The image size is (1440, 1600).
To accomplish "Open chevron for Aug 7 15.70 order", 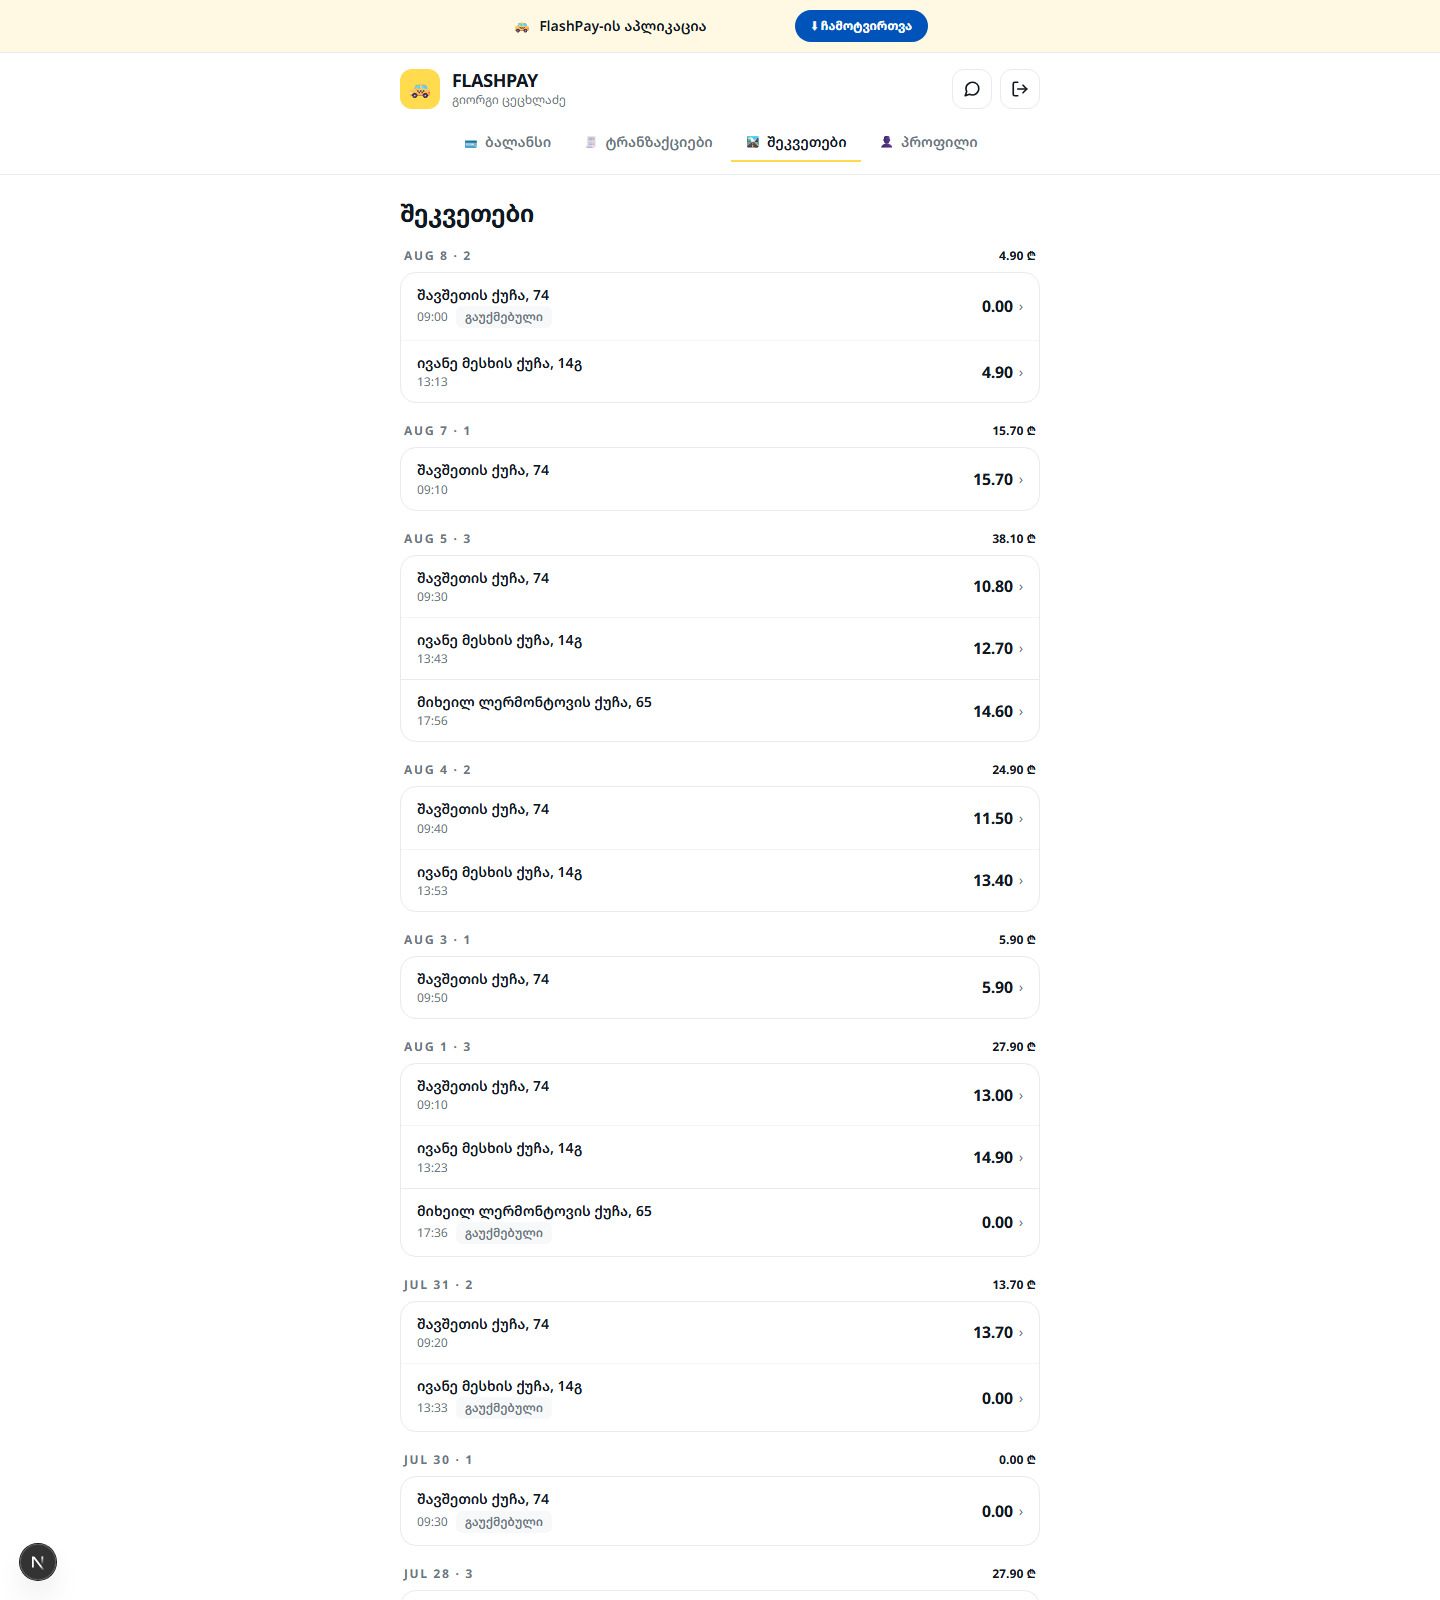I will [1021, 480].
